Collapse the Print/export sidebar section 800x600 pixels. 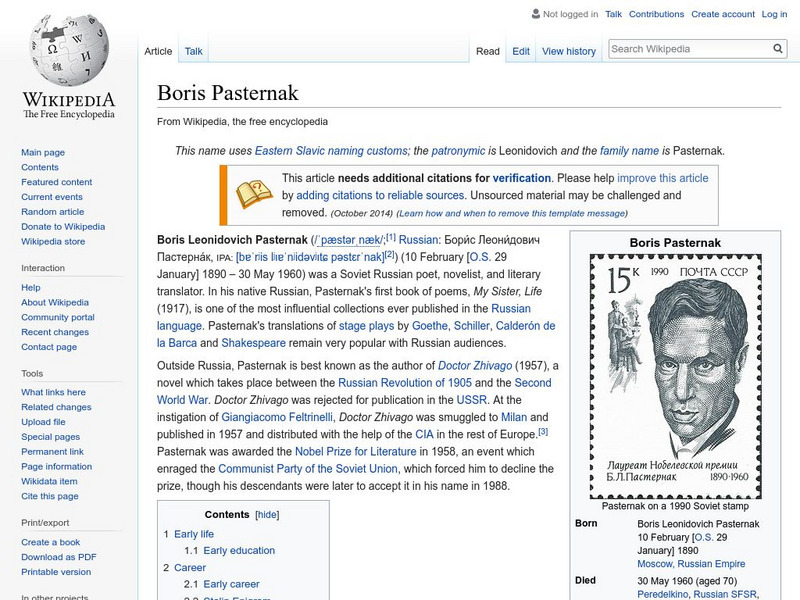[x=45, y=522]
